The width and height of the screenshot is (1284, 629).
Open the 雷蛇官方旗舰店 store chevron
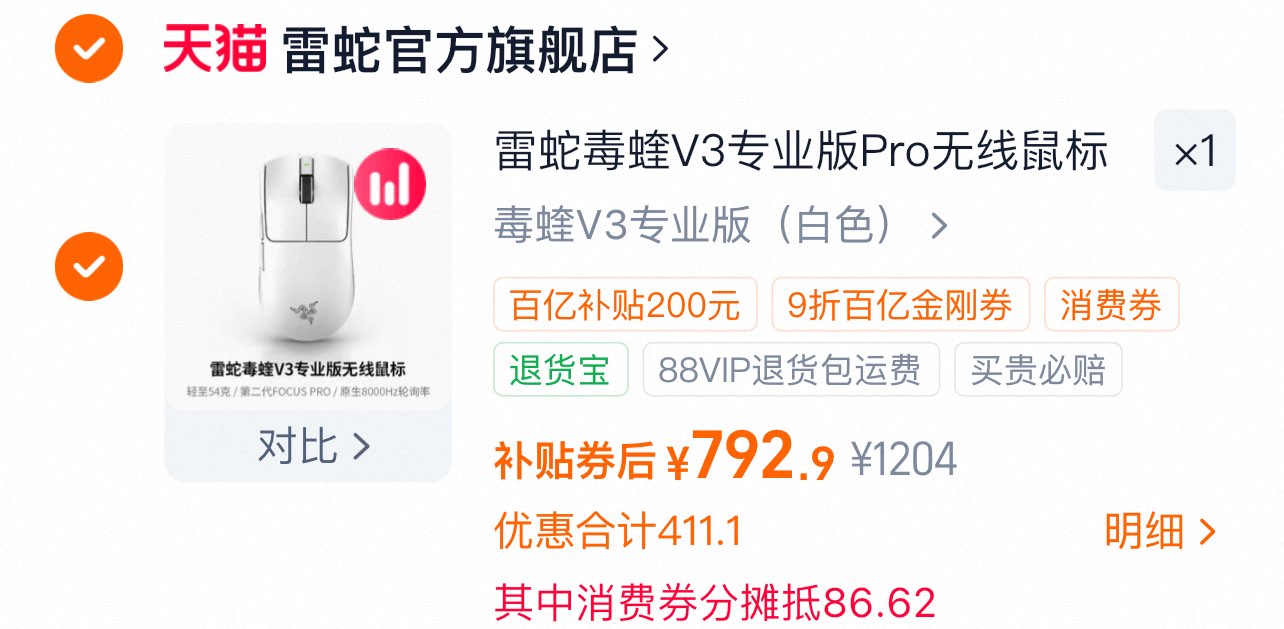[659, 48]
